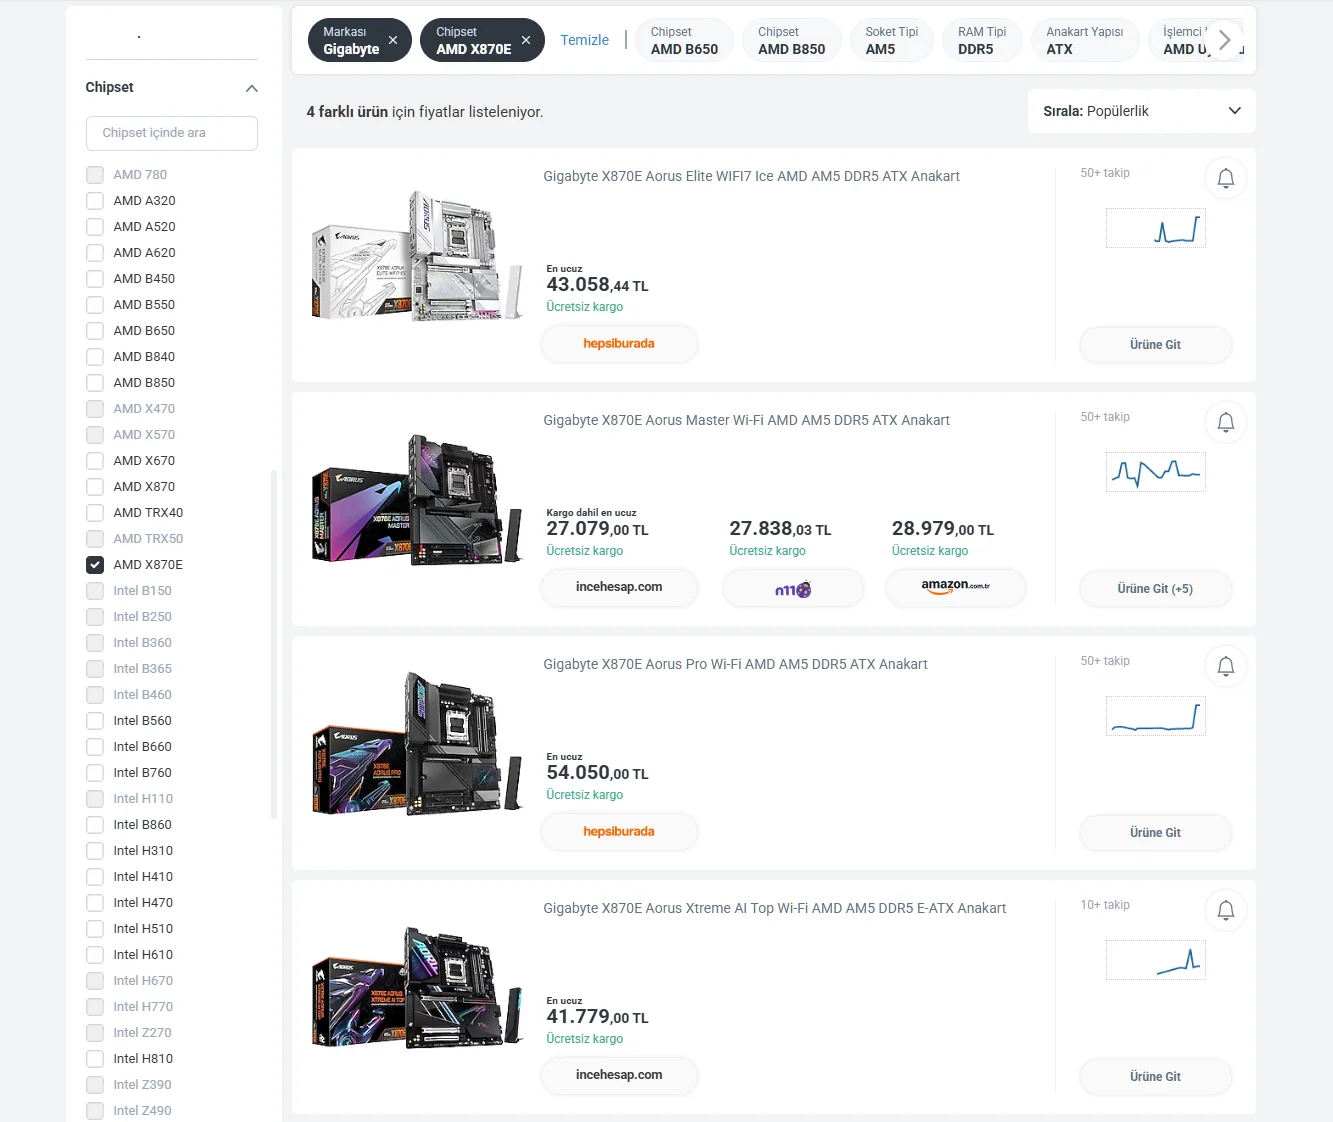Viewport: 1333px width, 1122px height.
Task: Set price alert bell for Aorus Master Wi-Fi
Action: click(1226, 422)
